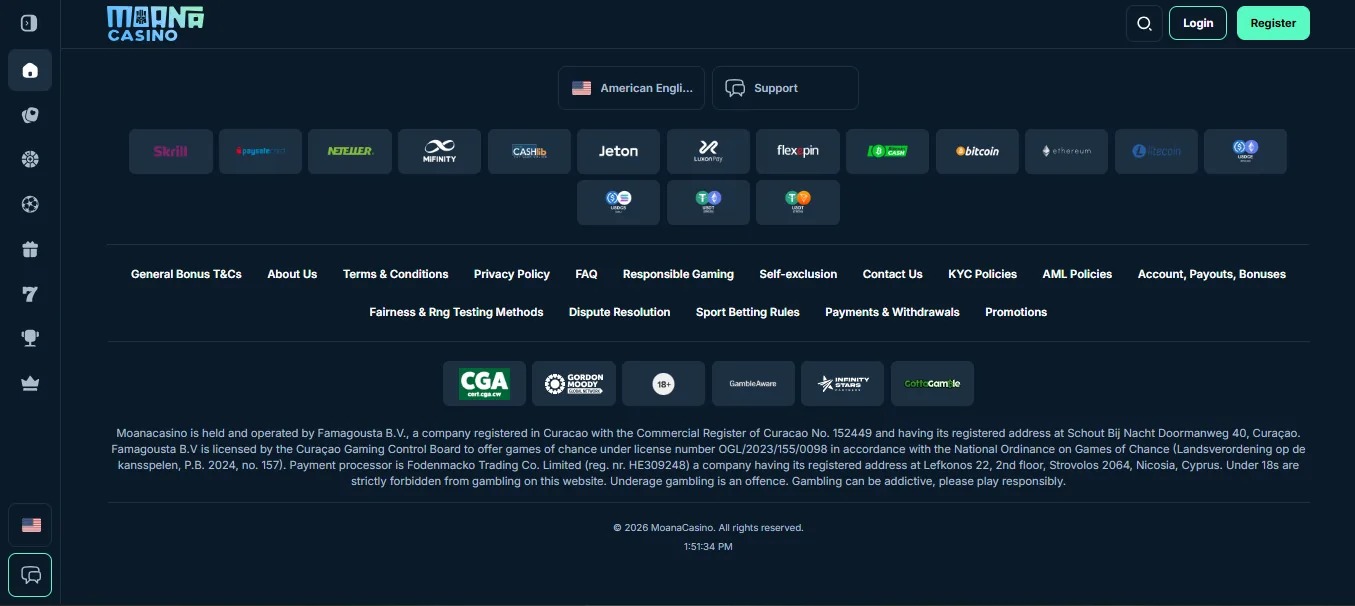1355x606 pixels.
Task: Click the MiFinity payment logo
Action: tap(440, 151)
